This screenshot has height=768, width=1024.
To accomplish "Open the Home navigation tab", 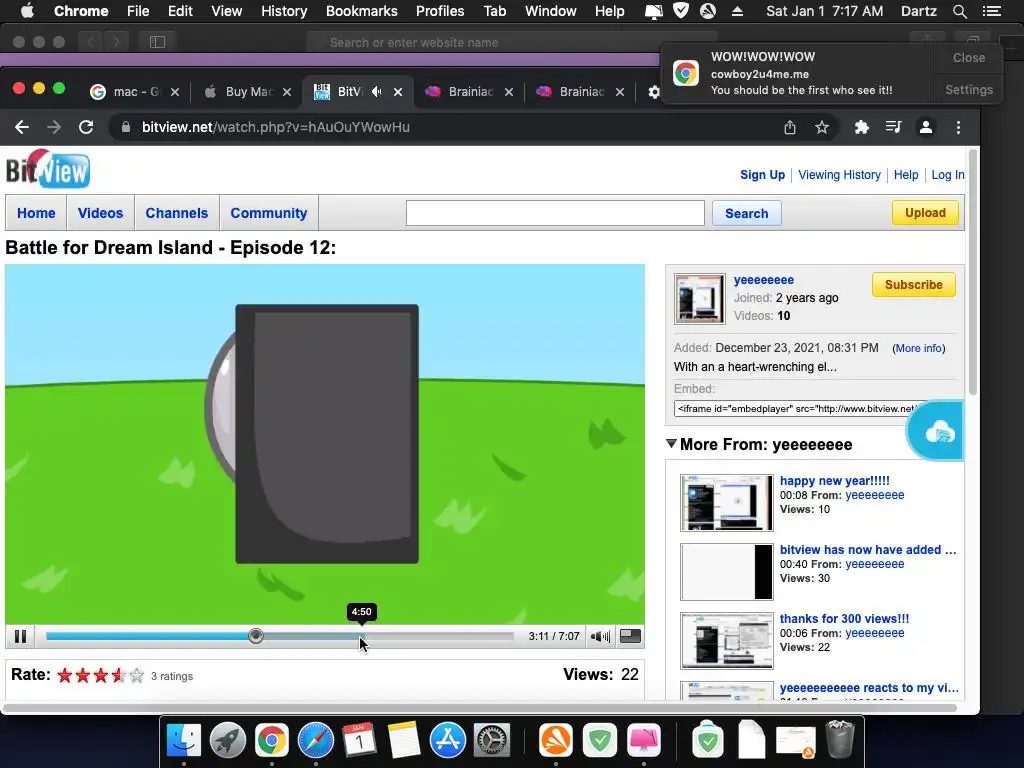I will tap(36, 213).
